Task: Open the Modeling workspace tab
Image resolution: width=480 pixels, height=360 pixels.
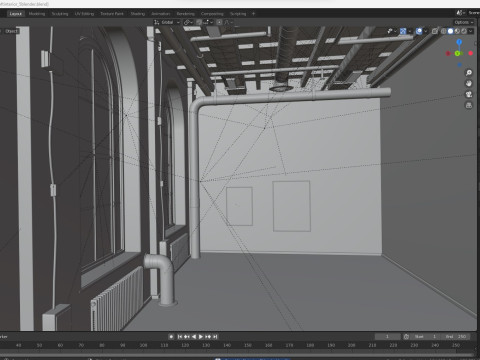Action: (37, 14)
